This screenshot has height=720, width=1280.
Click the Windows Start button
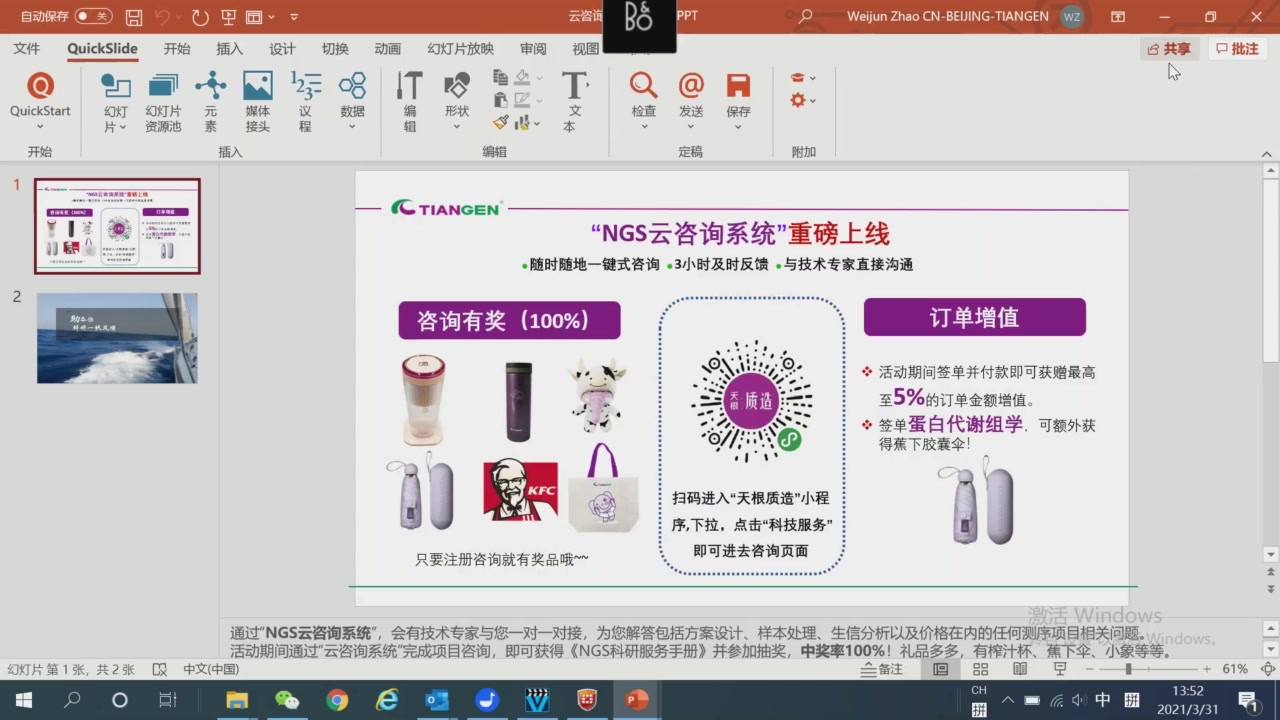pos(23,700)
